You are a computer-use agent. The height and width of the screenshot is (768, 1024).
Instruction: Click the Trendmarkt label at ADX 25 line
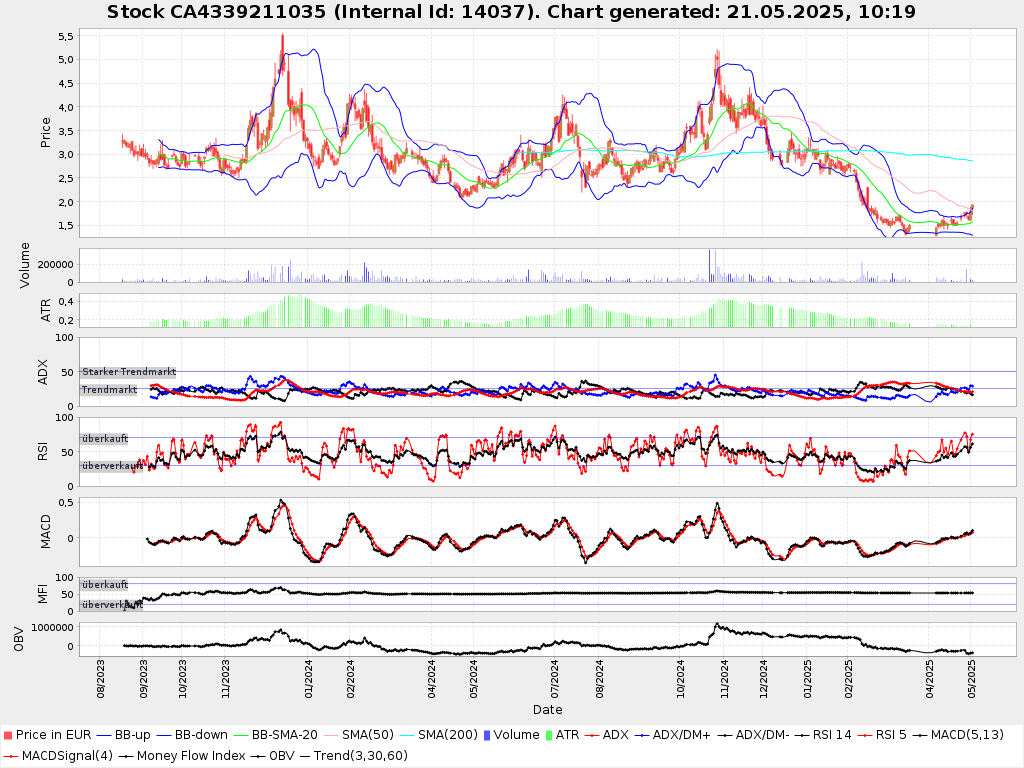(x=109, y=390)
